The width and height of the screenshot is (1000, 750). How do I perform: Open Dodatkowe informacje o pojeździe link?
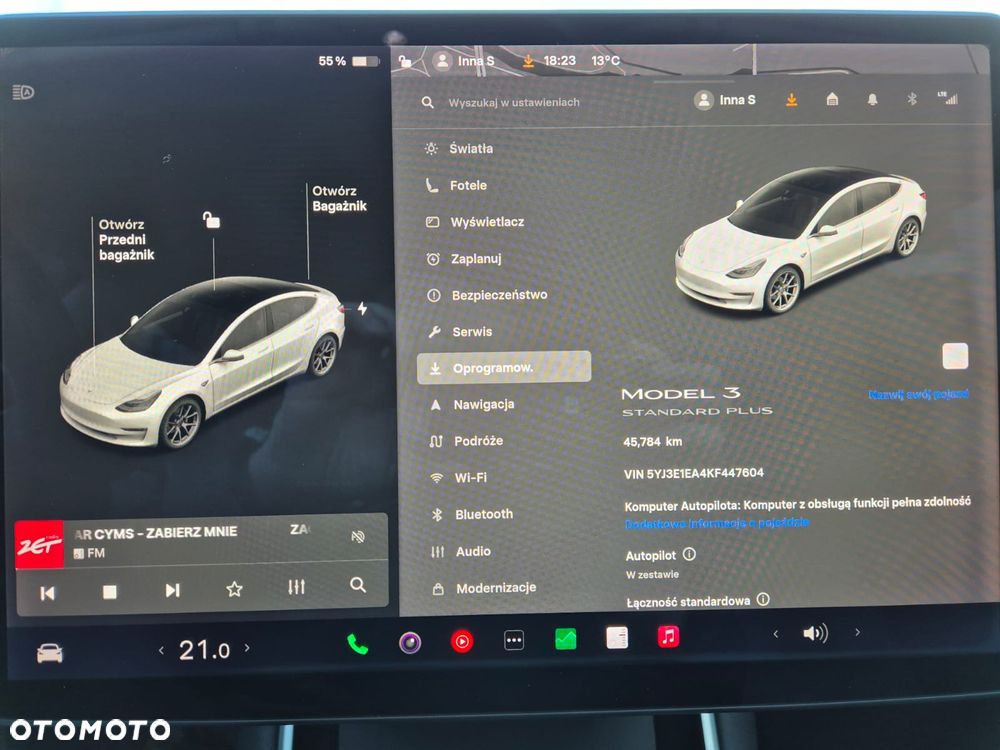pyautogui.click(x=717, y=523)
